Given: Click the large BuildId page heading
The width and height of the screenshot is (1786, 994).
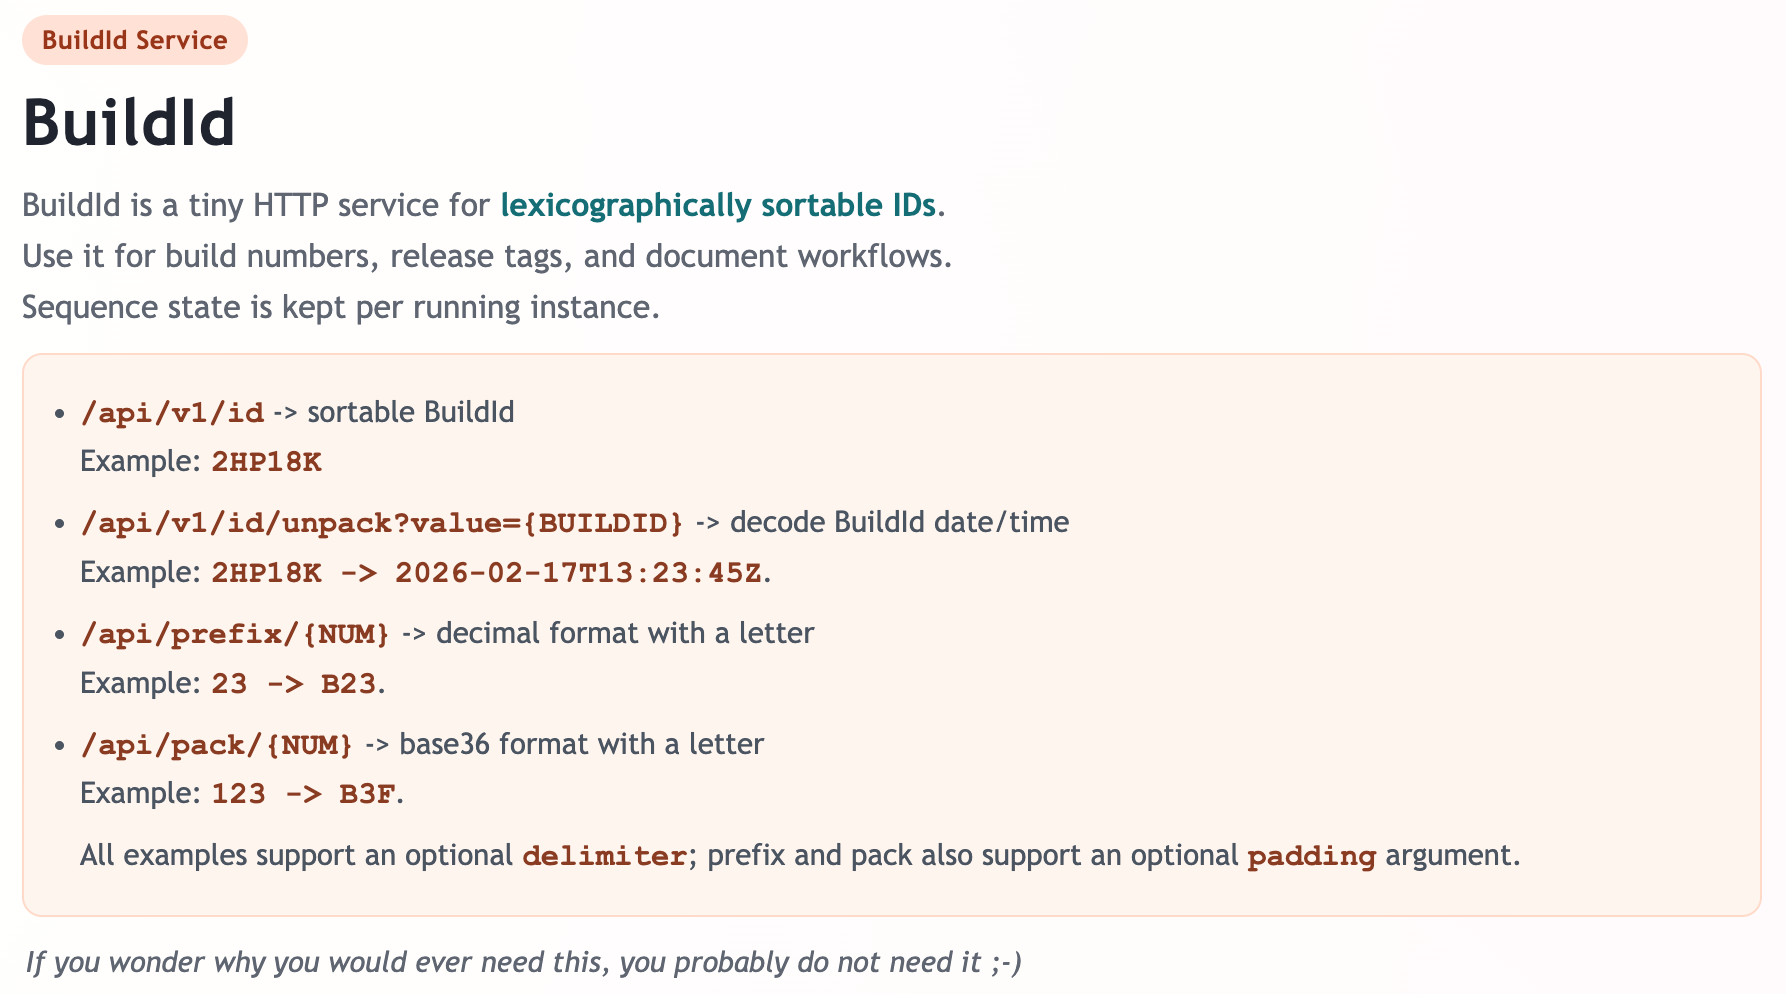Looking at the screenshot, I should (x=129, y=123).
